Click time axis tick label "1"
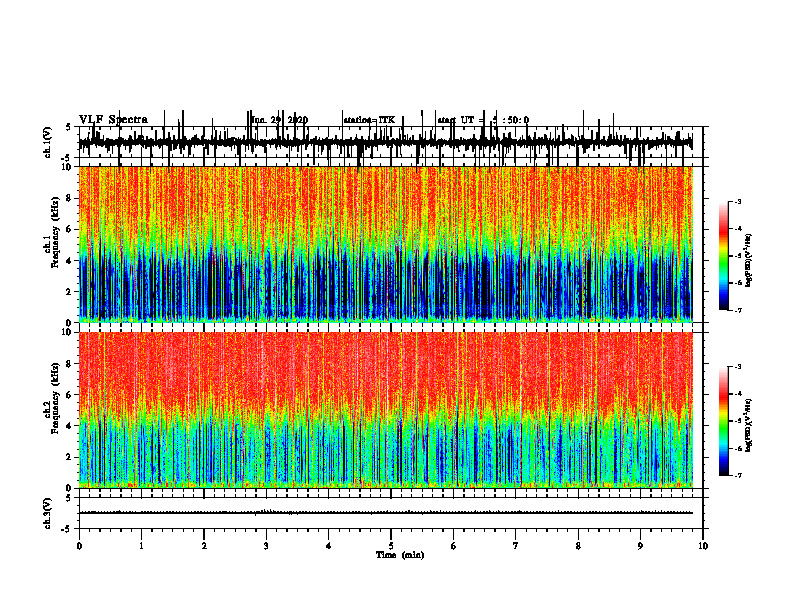 [141, 546]
